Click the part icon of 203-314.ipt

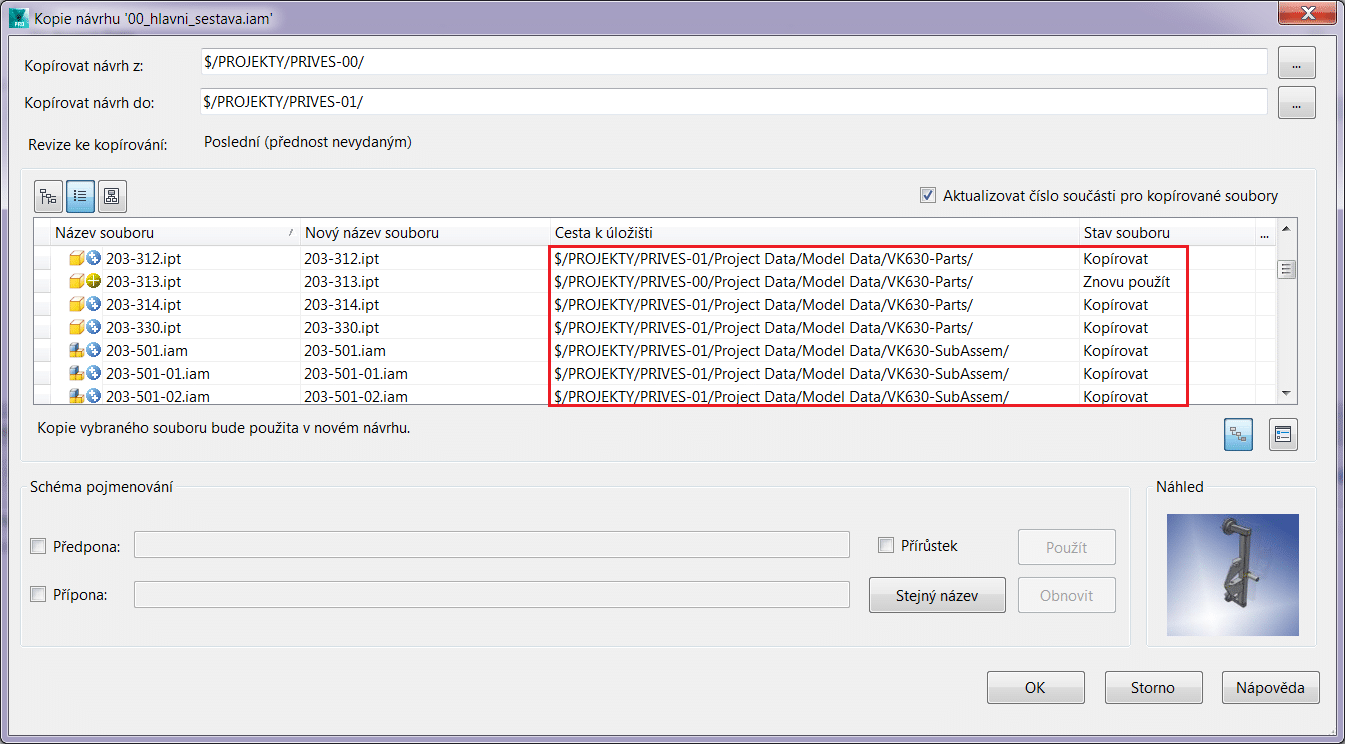tap(76, 304)
